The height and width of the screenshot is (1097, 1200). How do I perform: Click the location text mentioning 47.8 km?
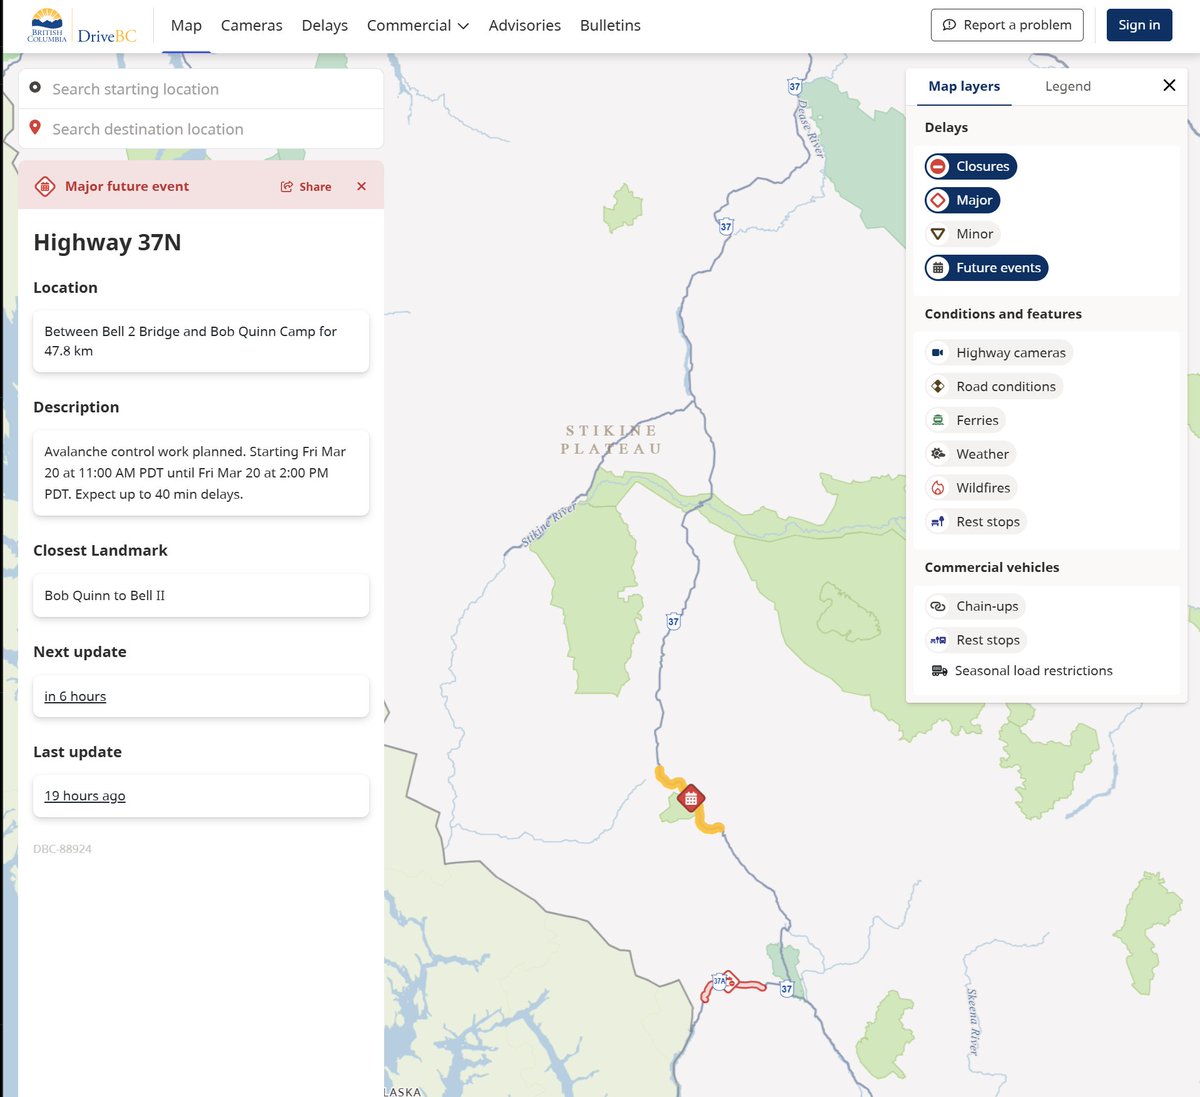[x=191, y=341]
